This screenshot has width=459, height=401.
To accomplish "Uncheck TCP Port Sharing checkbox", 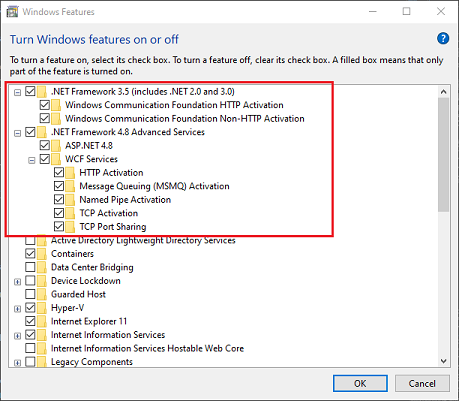I will pos(59,227).
